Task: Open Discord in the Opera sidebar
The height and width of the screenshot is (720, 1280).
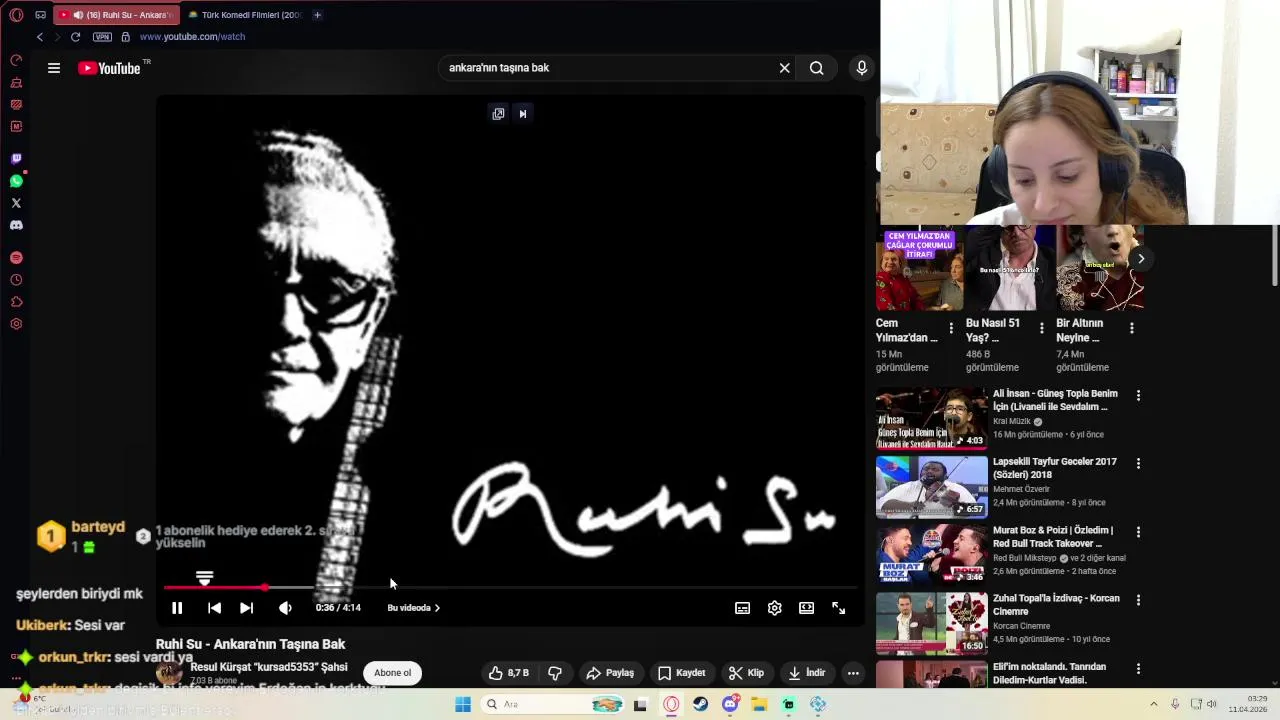Action: 16,225
